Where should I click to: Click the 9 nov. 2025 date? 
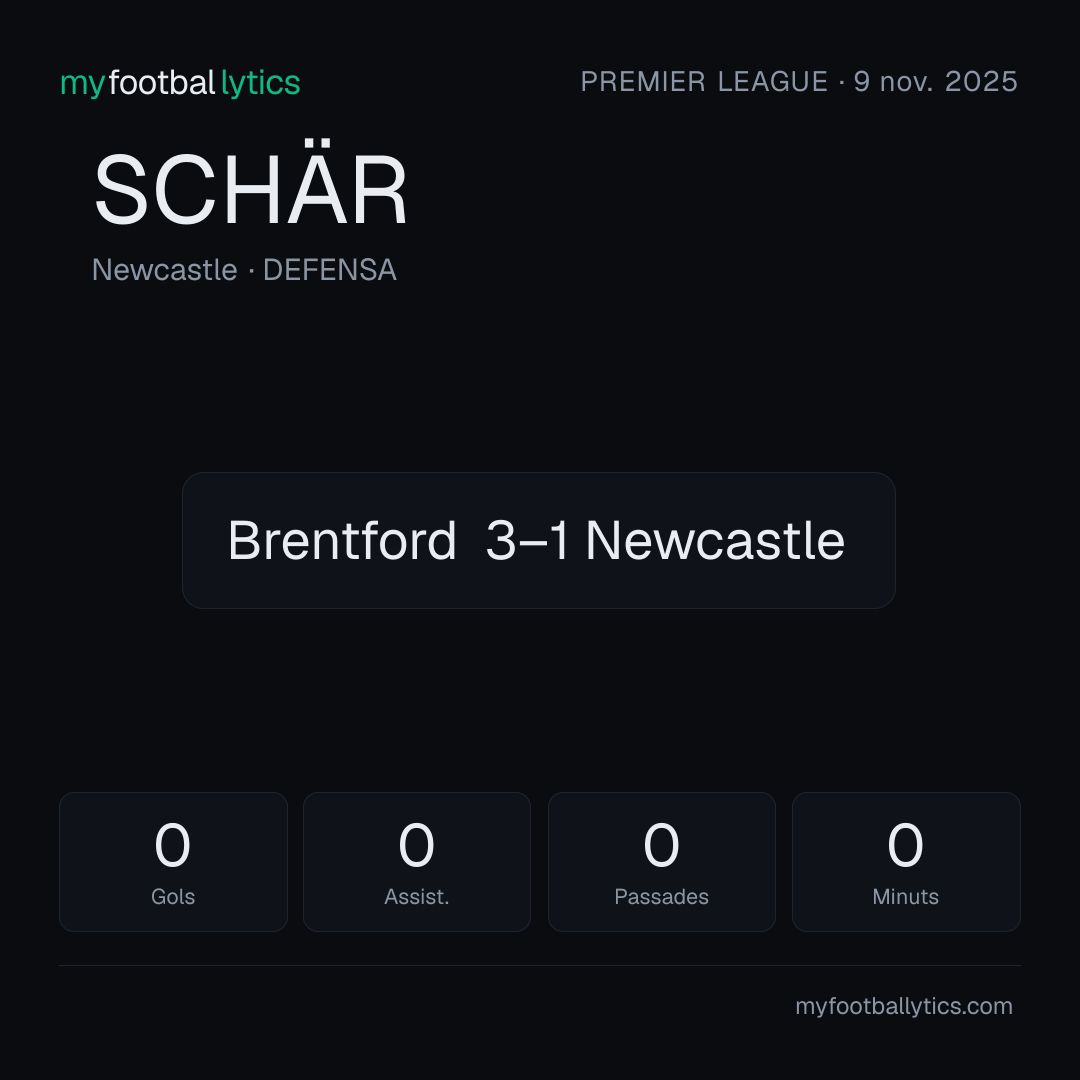(935, 82)
